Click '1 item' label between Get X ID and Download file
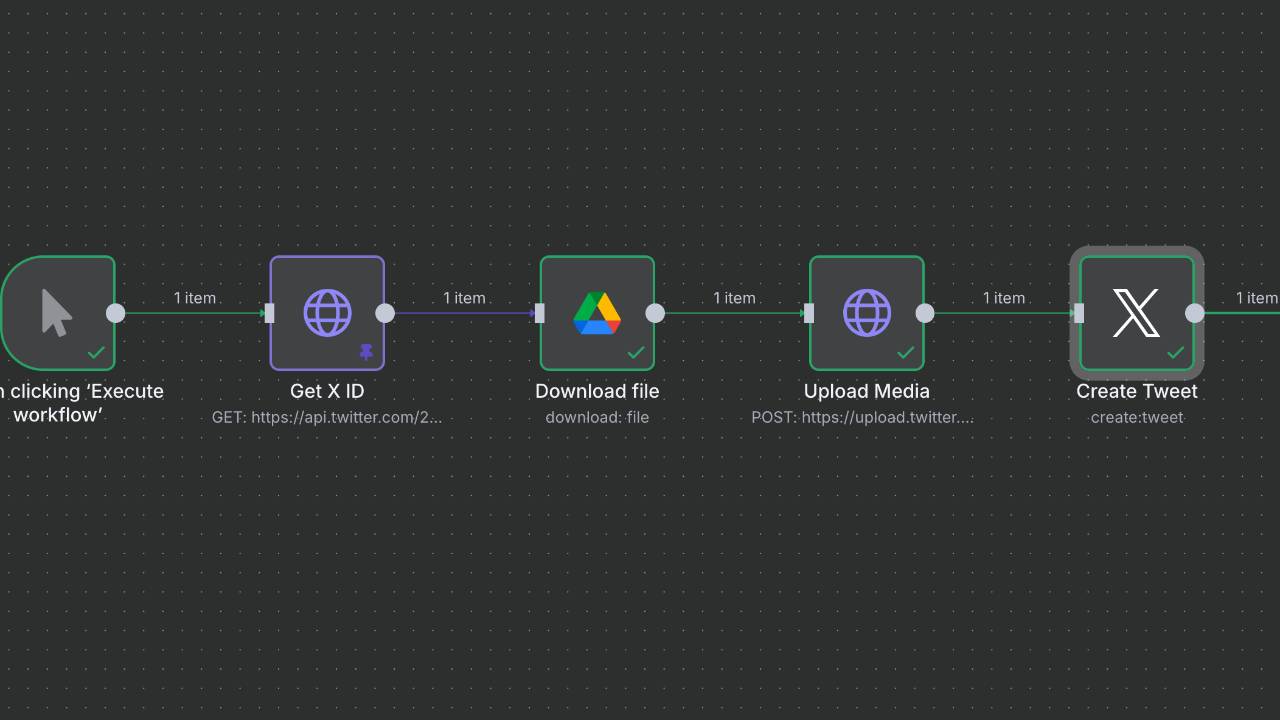 [x=464, y=298]
